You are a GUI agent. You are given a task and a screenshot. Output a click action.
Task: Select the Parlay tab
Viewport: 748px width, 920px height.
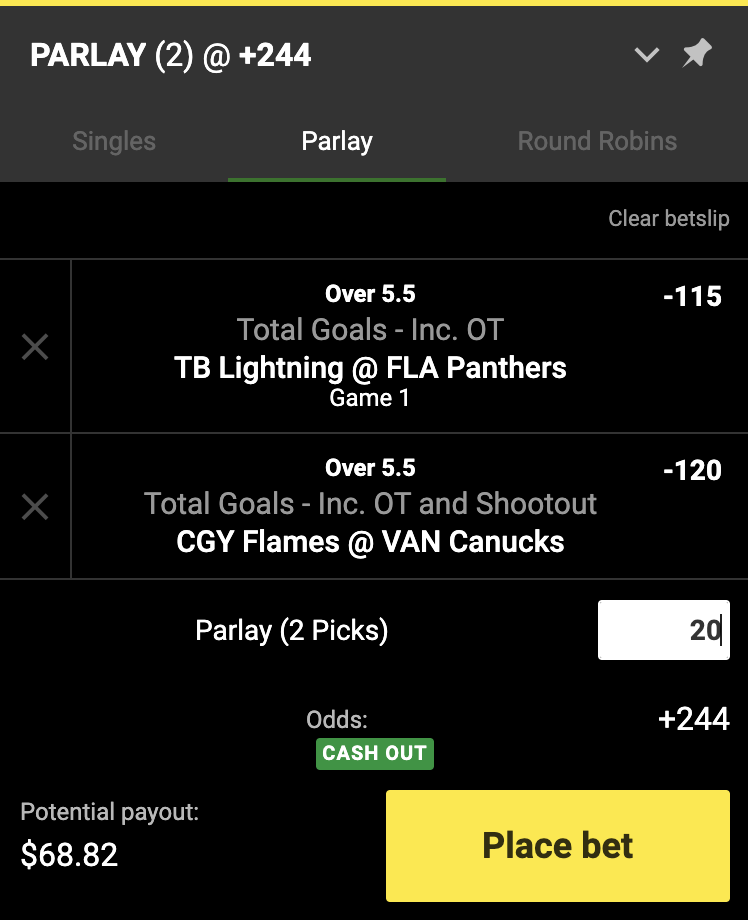tap(337, 141)
